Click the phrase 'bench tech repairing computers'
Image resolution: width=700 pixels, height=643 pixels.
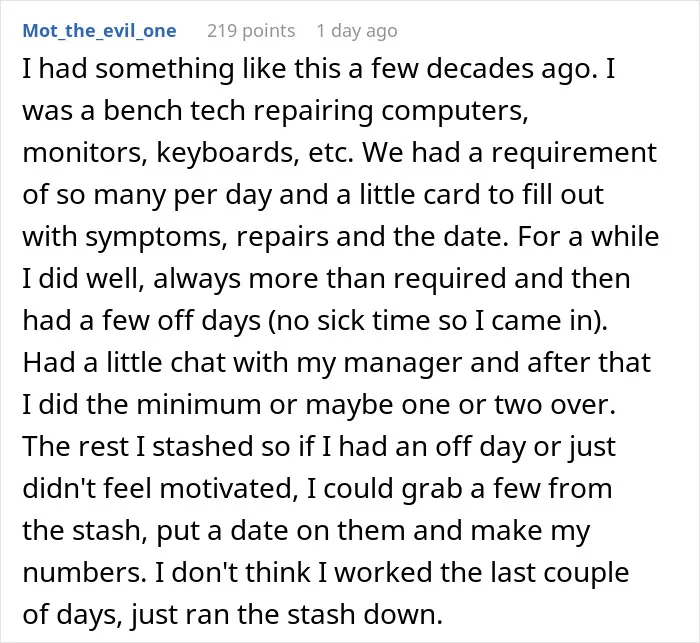[316, 111]
